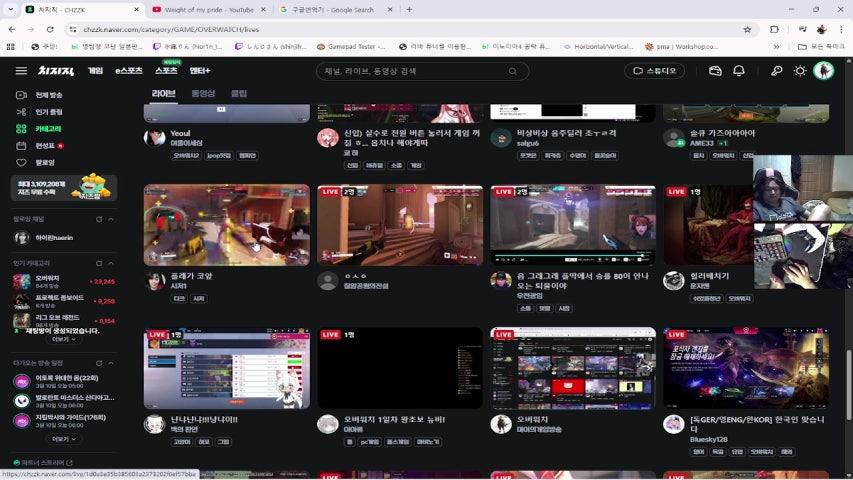
Task: Focus the channel/live/video search field
Action: click(x=422, y=71)
